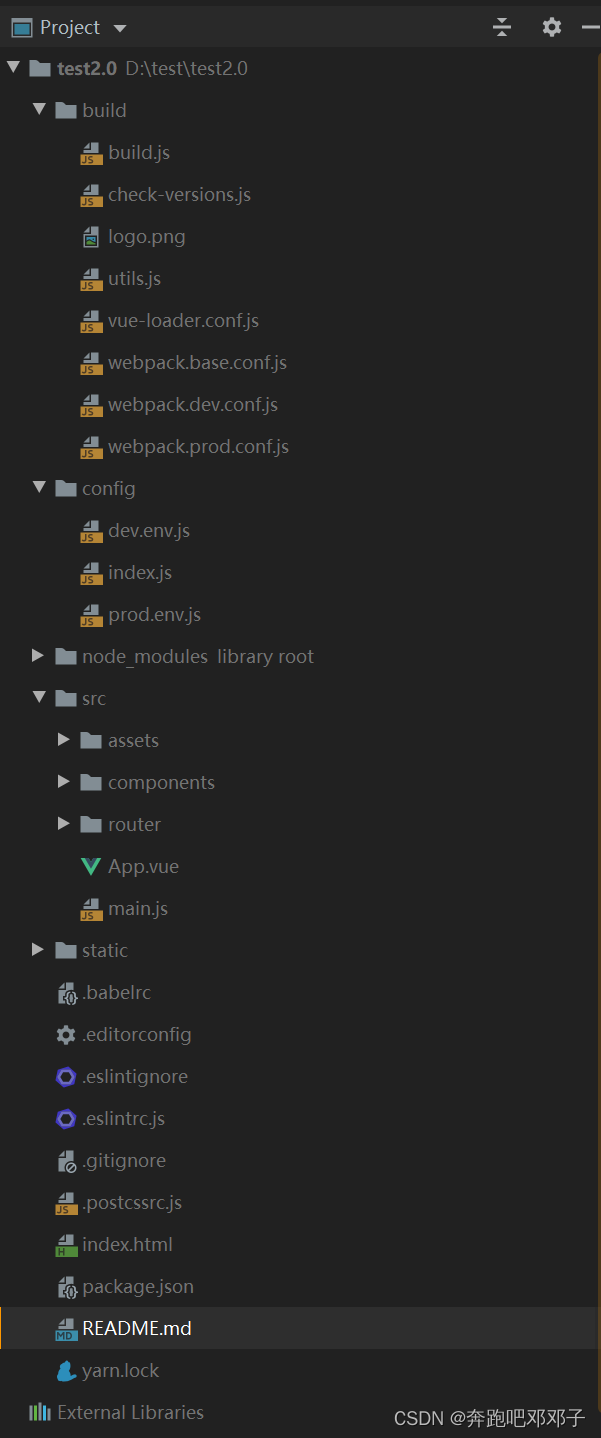
Task: Expand the static folder
Action: 38,950
